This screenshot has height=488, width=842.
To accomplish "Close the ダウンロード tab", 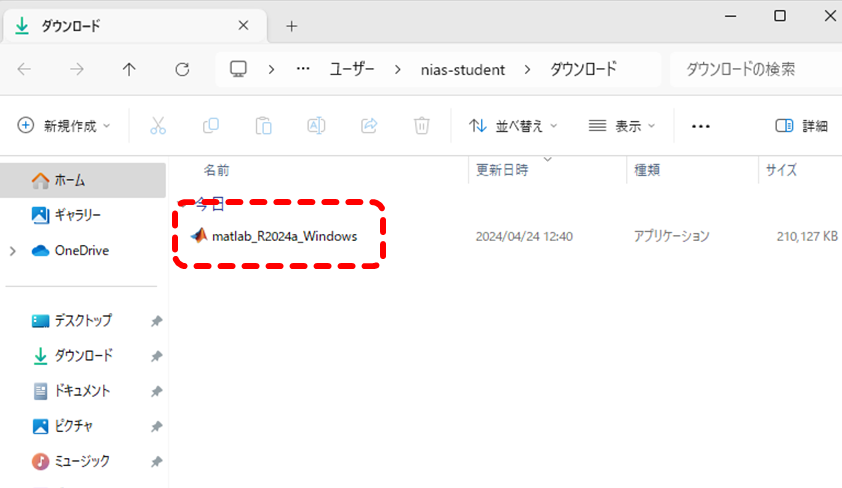I will click(243, 25).
